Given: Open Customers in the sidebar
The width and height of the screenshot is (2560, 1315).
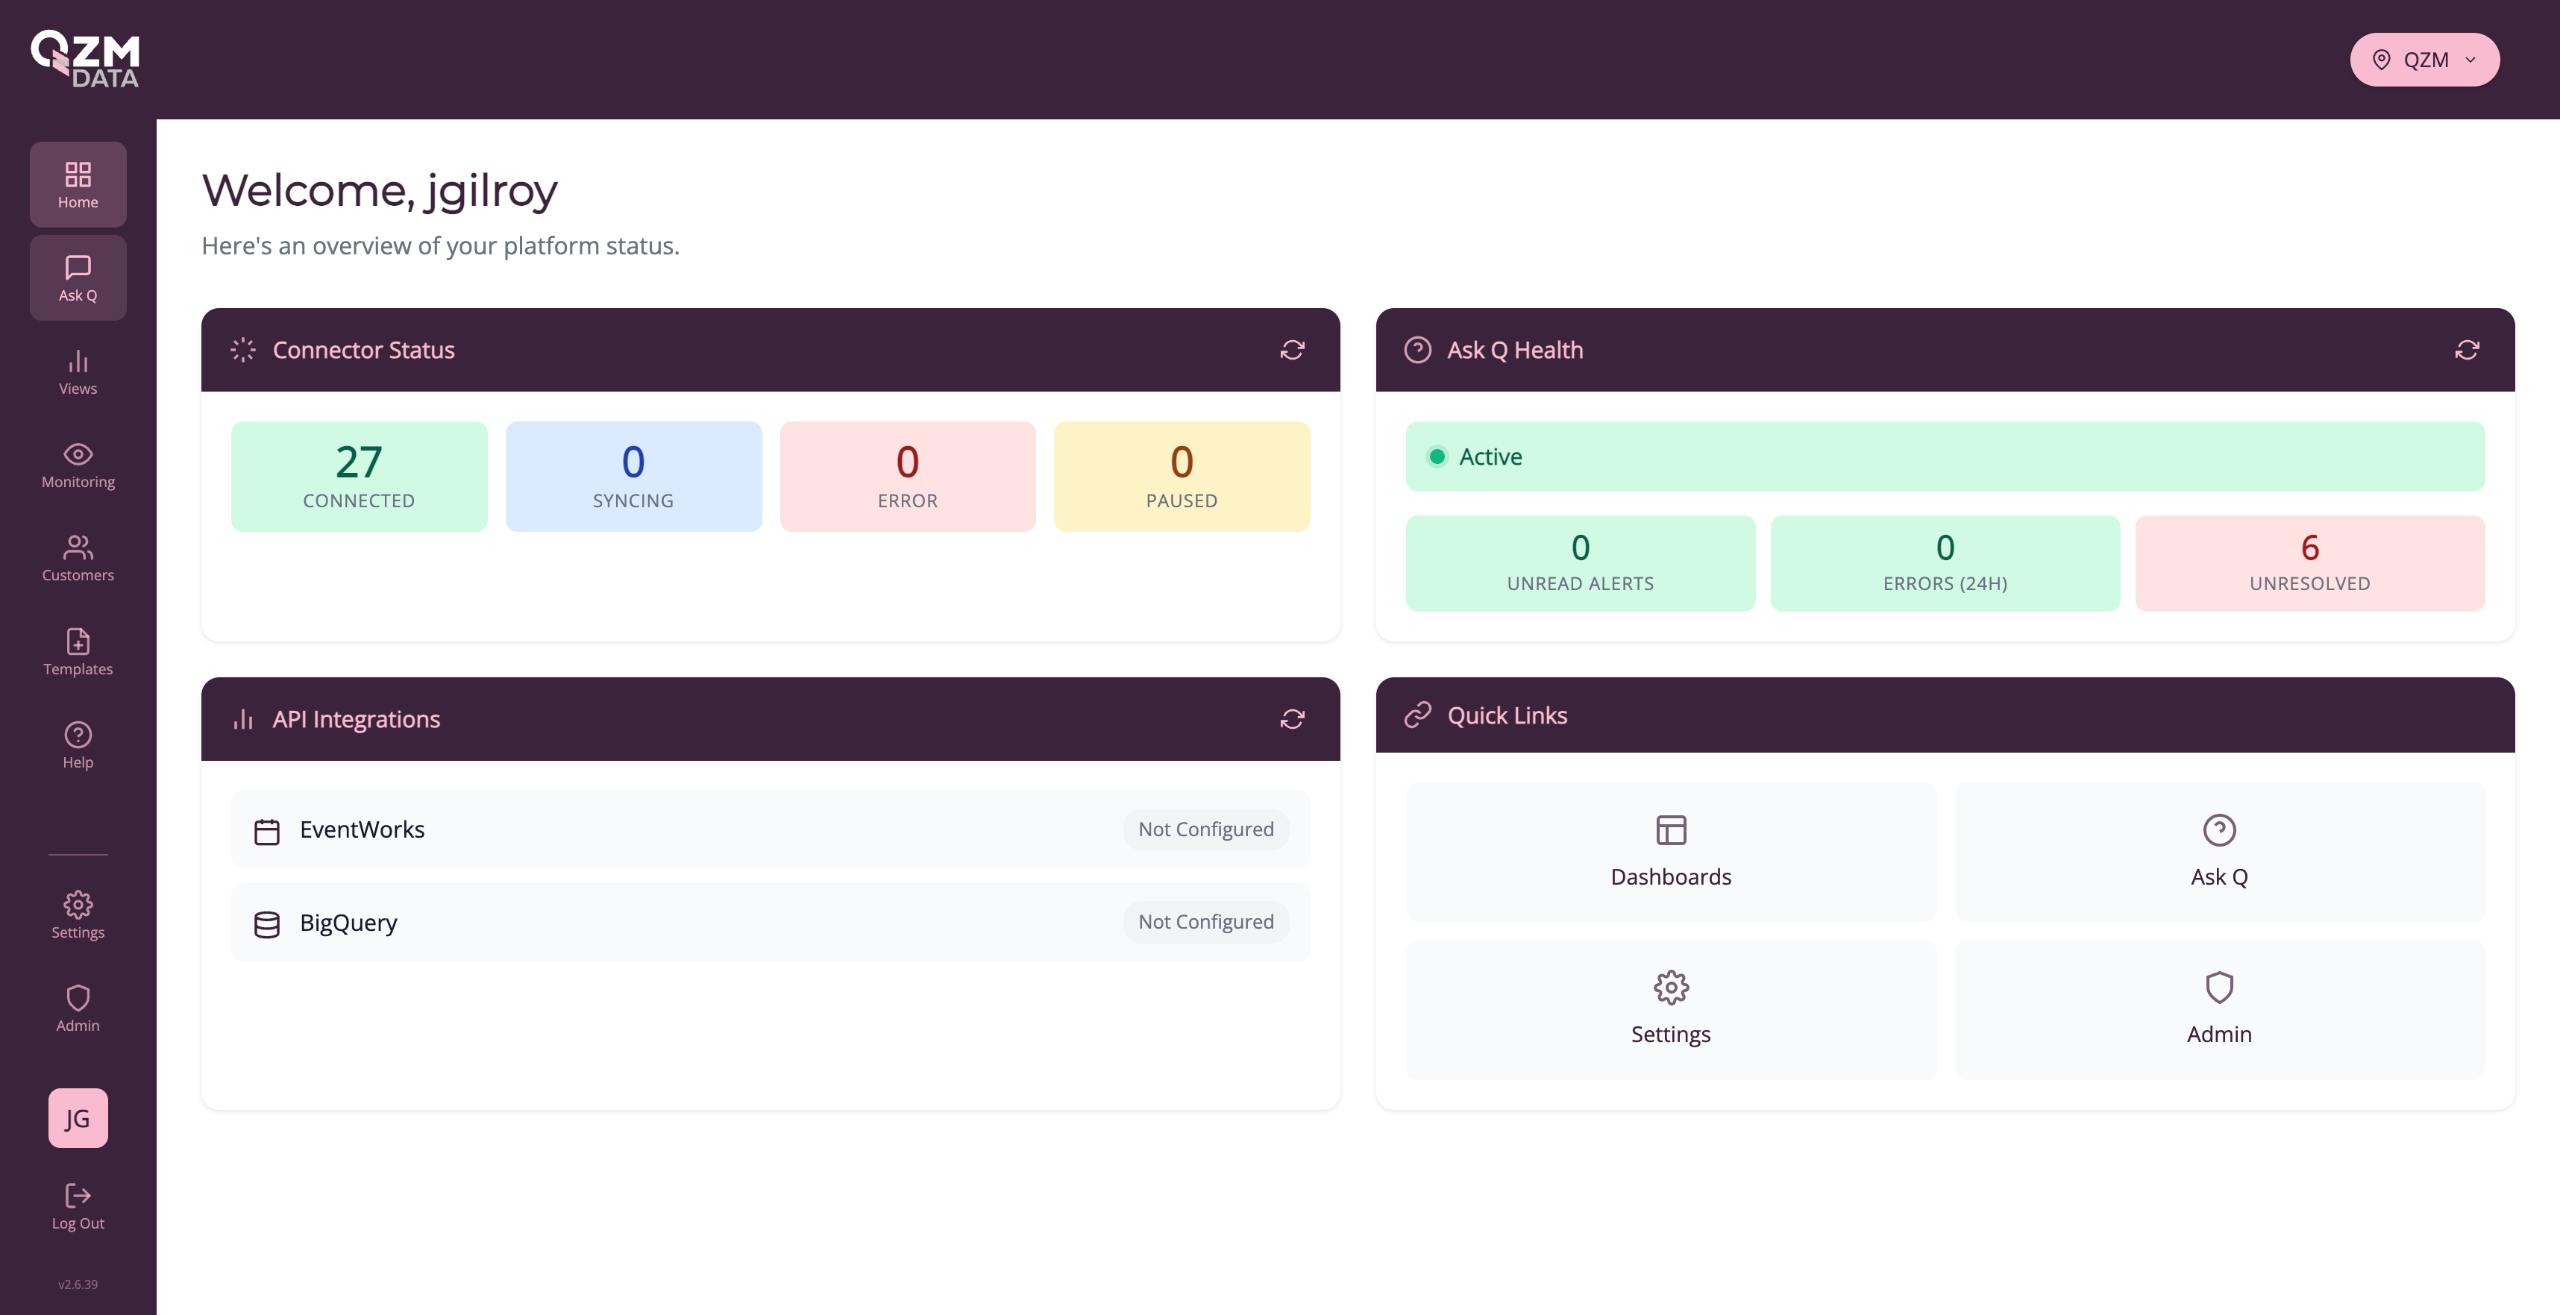Looking at the screenshot, I should pos(78,558).
